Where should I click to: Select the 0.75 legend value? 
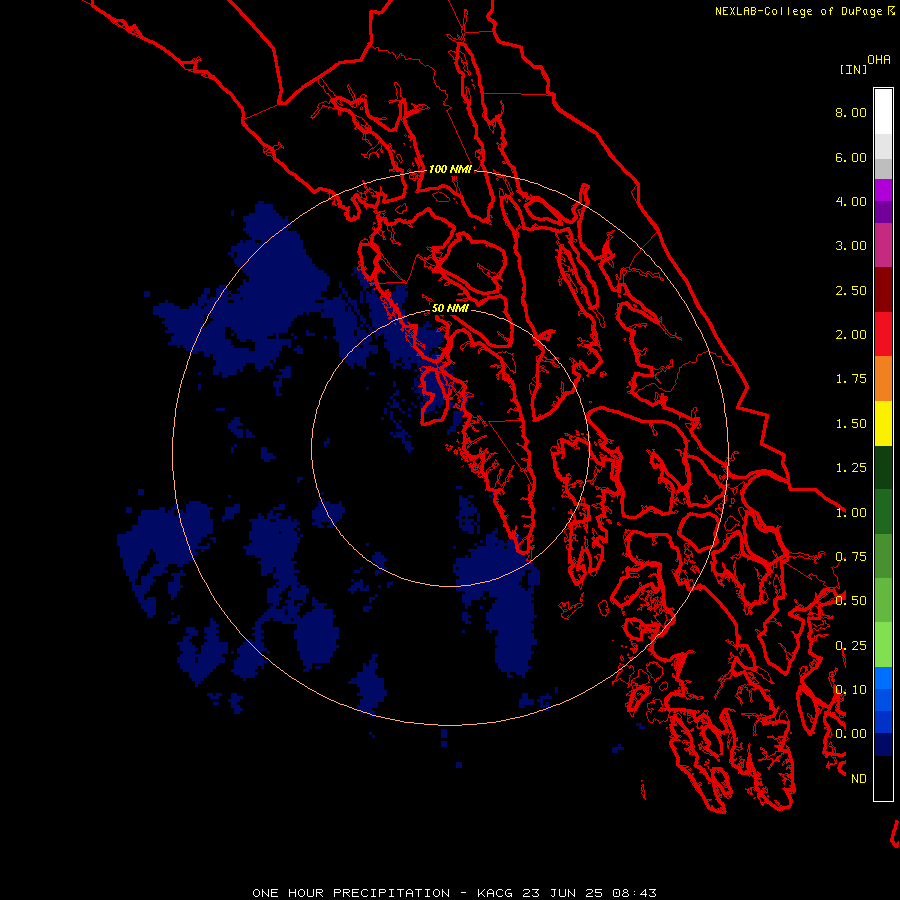[x=851, y=557]
